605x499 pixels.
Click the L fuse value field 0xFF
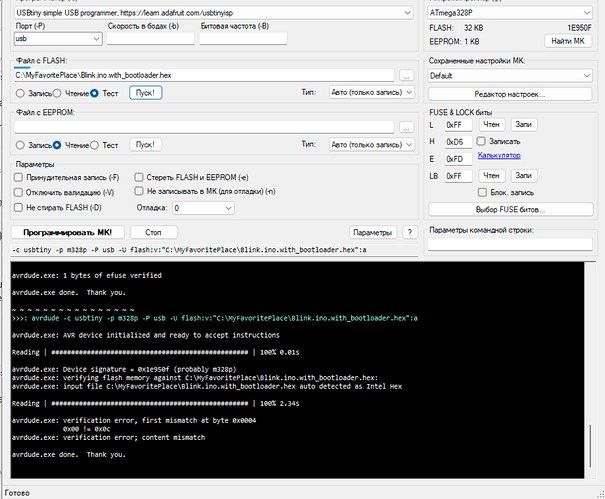click(x=458, y=125)
